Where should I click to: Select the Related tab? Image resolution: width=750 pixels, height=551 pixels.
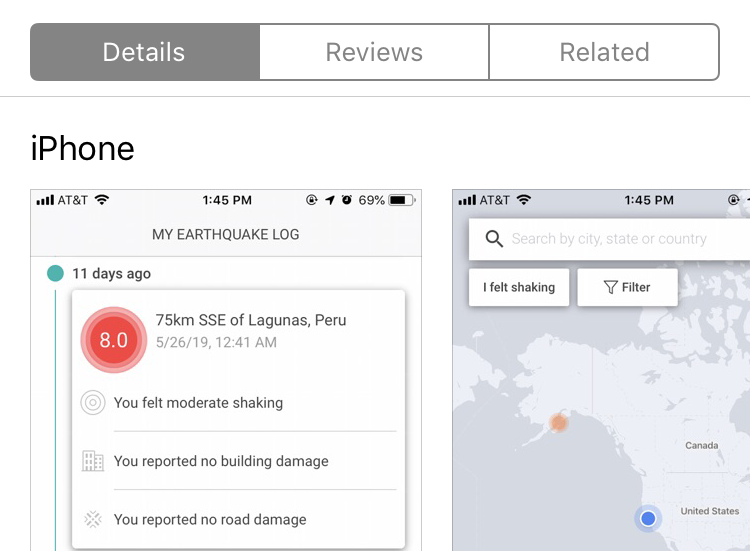[x=604, y=52]
